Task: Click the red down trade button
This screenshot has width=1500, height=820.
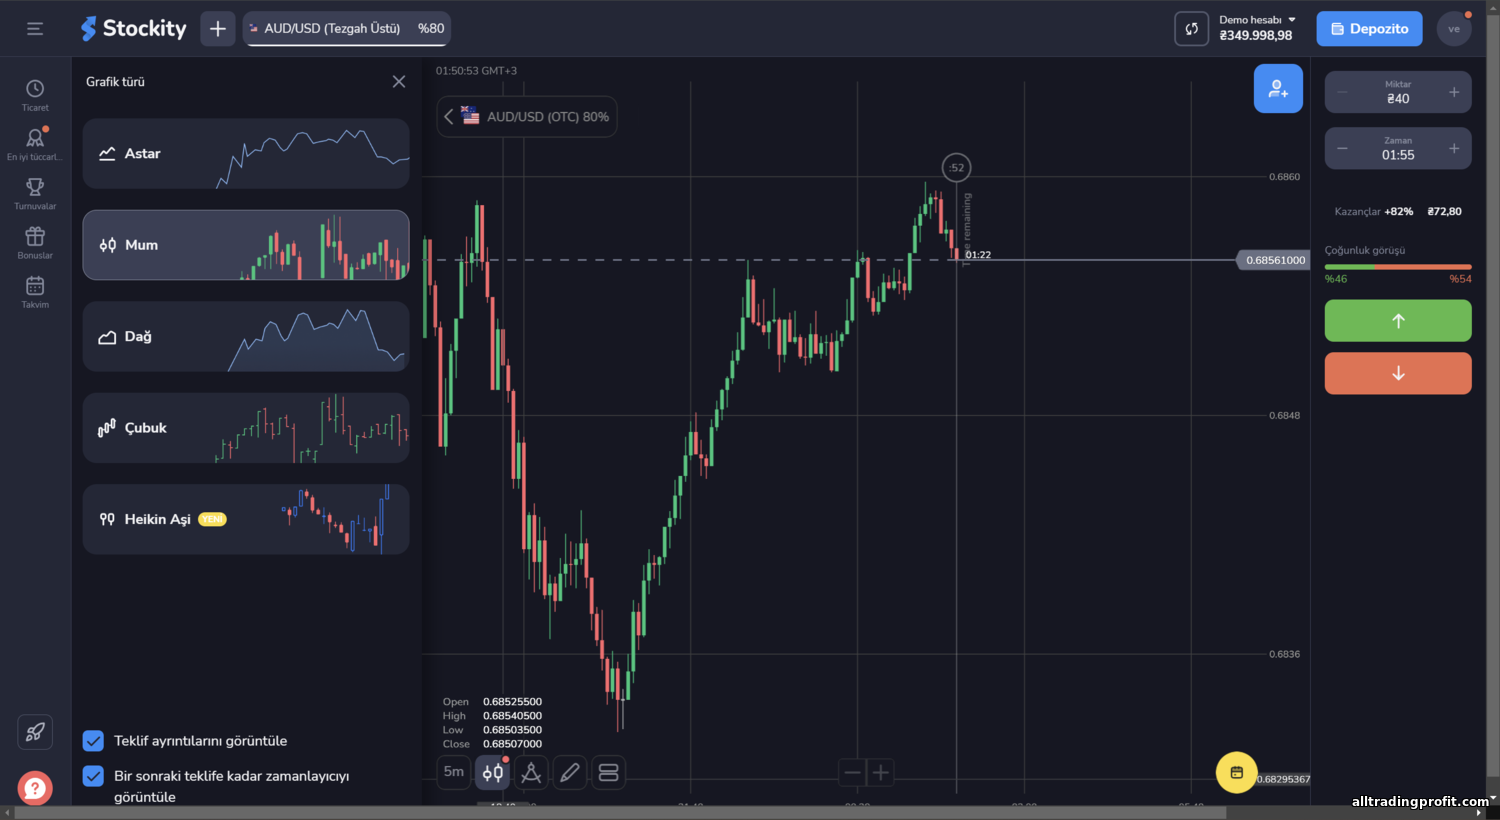Action: pos(1398,373)
